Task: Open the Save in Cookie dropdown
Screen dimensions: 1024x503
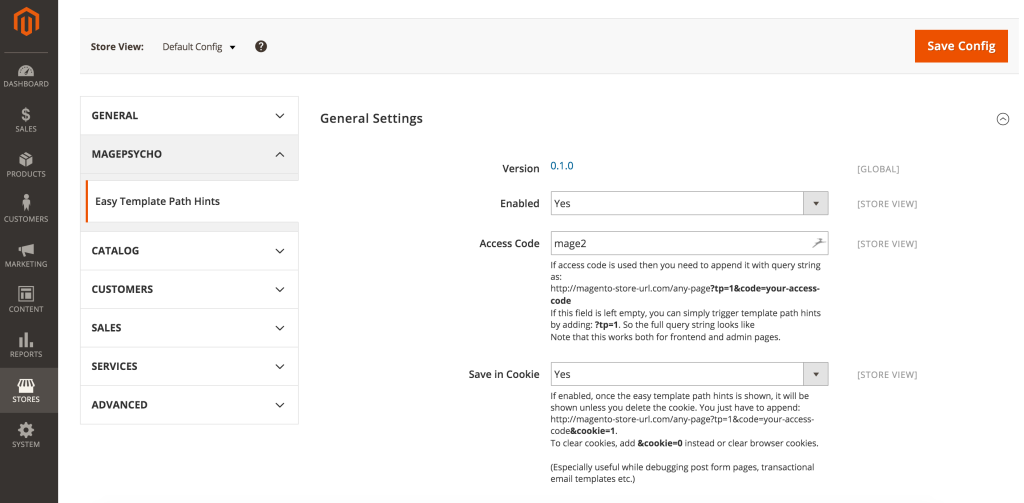Action: 689,374
